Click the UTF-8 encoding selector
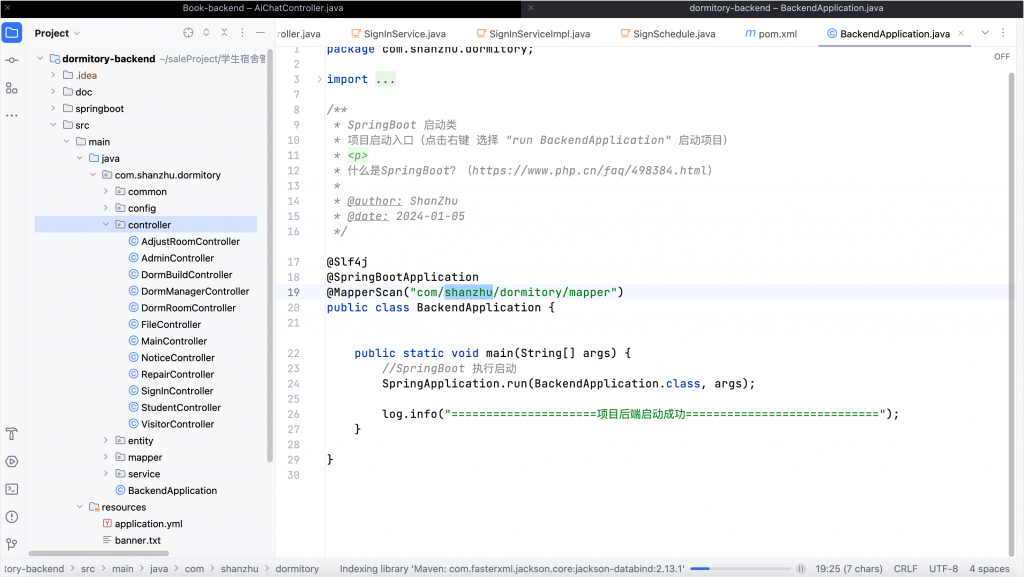 (x=942, y=569)
